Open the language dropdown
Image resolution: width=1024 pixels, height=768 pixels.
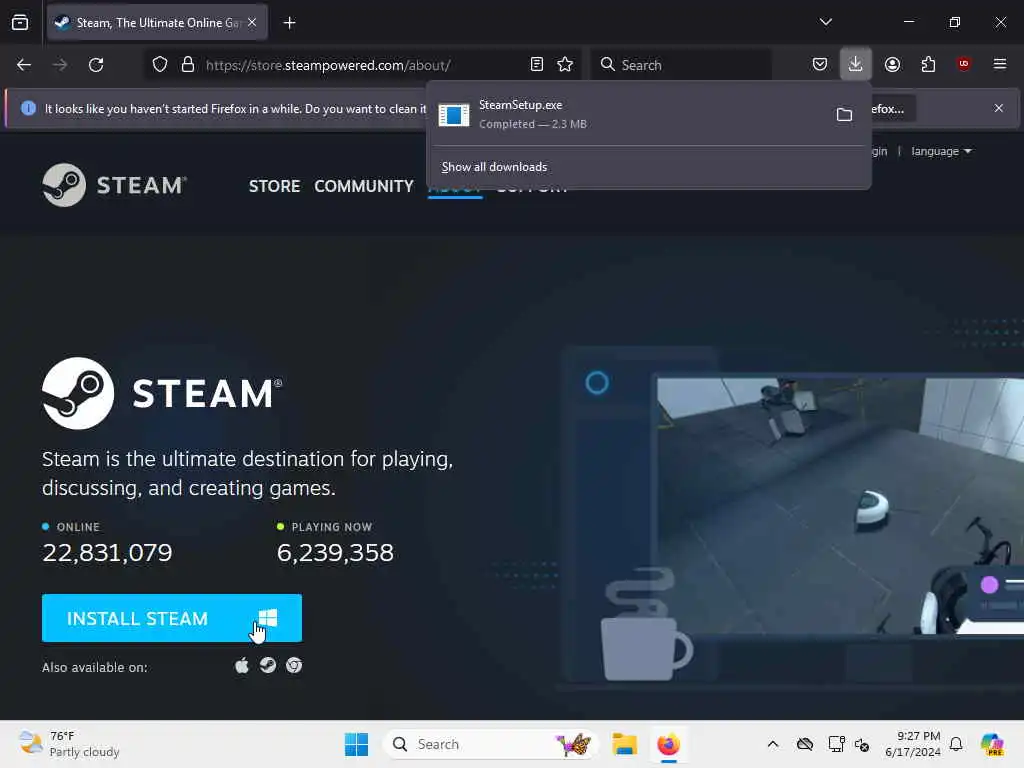941,152
